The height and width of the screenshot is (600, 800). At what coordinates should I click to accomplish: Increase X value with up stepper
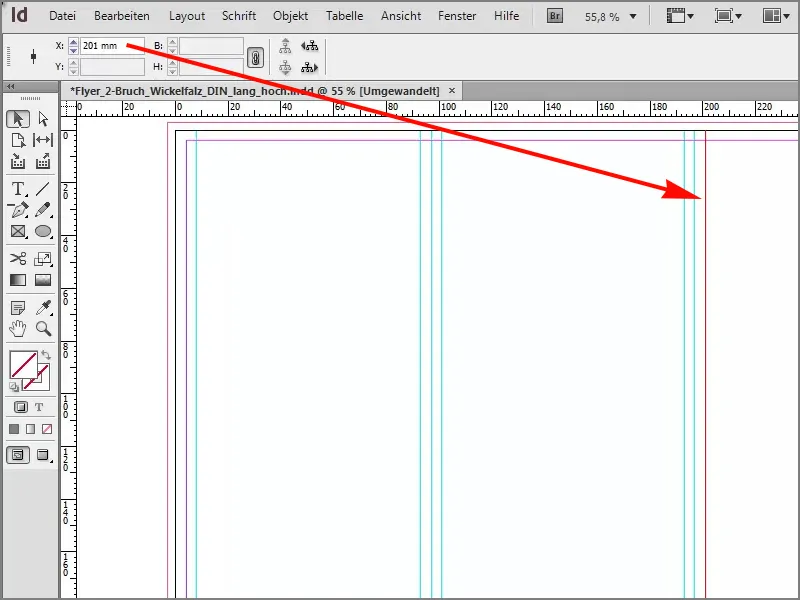pyautogui.click(x=73, y=42)
